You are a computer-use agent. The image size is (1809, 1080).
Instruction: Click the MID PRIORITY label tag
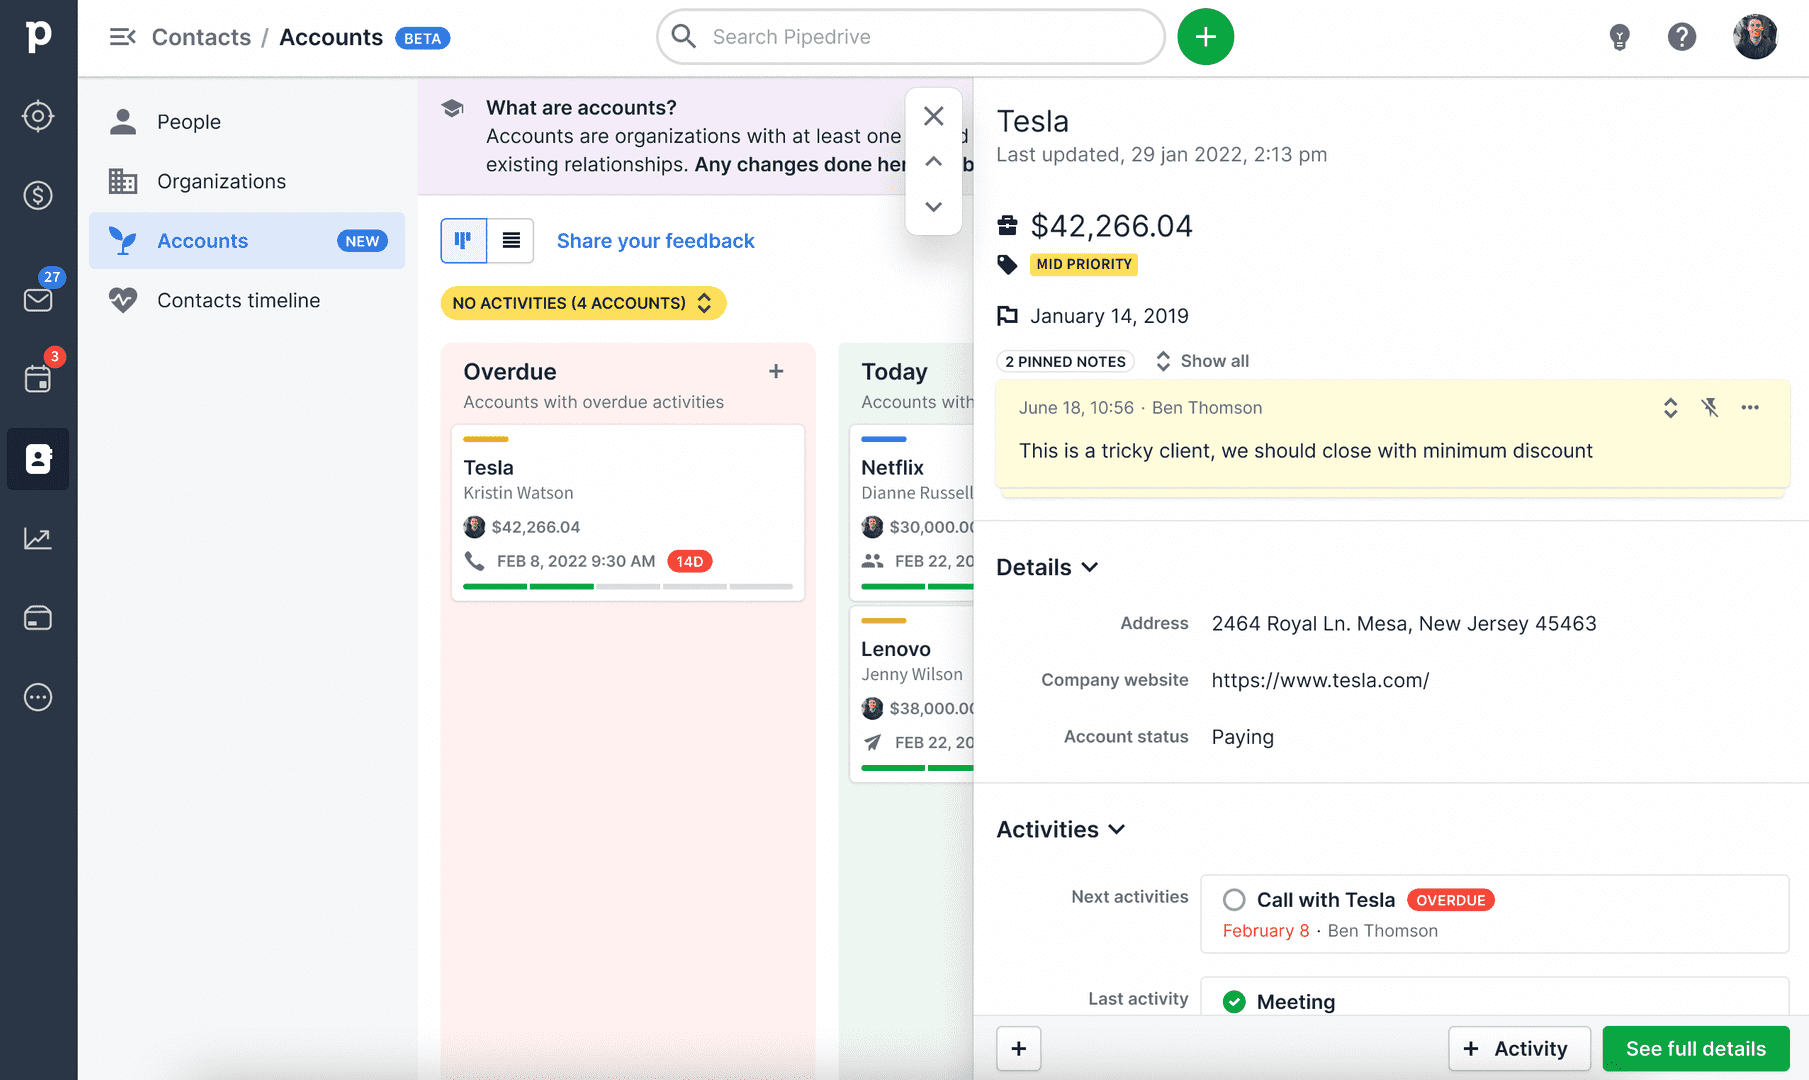click(x=1084, y=264)
